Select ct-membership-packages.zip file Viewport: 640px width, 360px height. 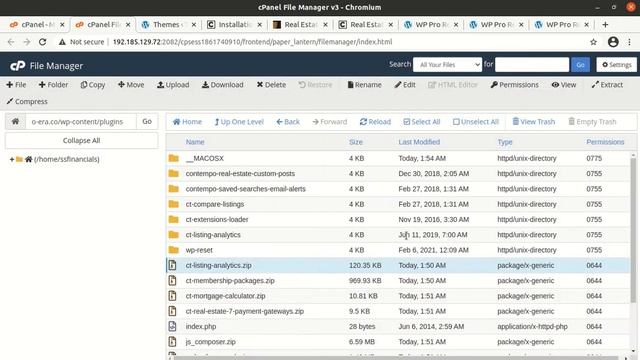point(230,281)
